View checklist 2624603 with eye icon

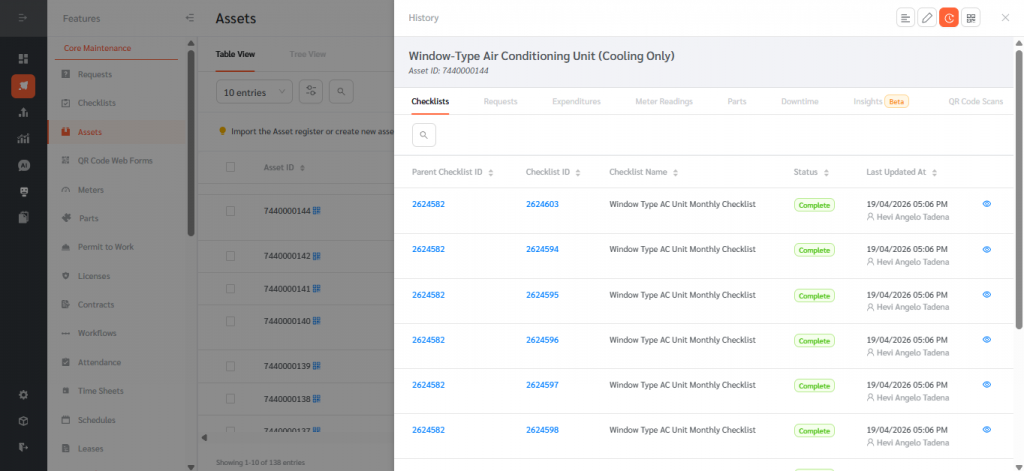986,204
